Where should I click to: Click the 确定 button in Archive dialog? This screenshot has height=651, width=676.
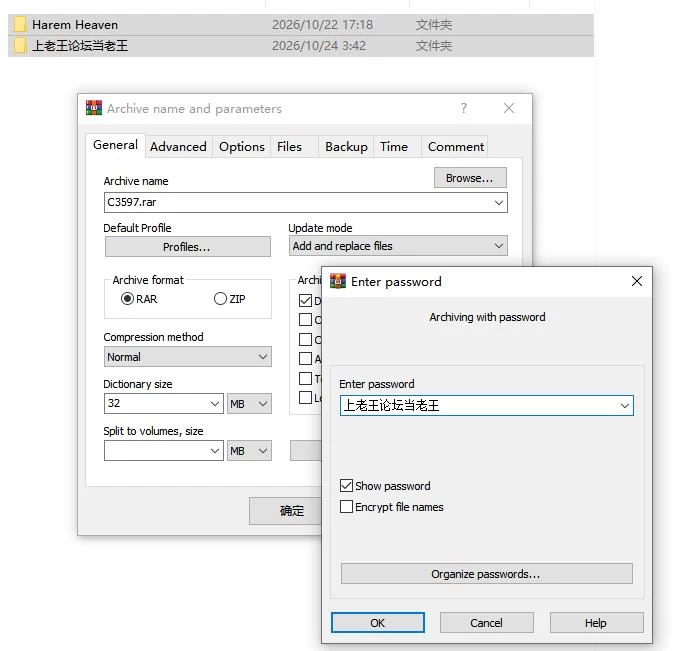pos(285,511)
